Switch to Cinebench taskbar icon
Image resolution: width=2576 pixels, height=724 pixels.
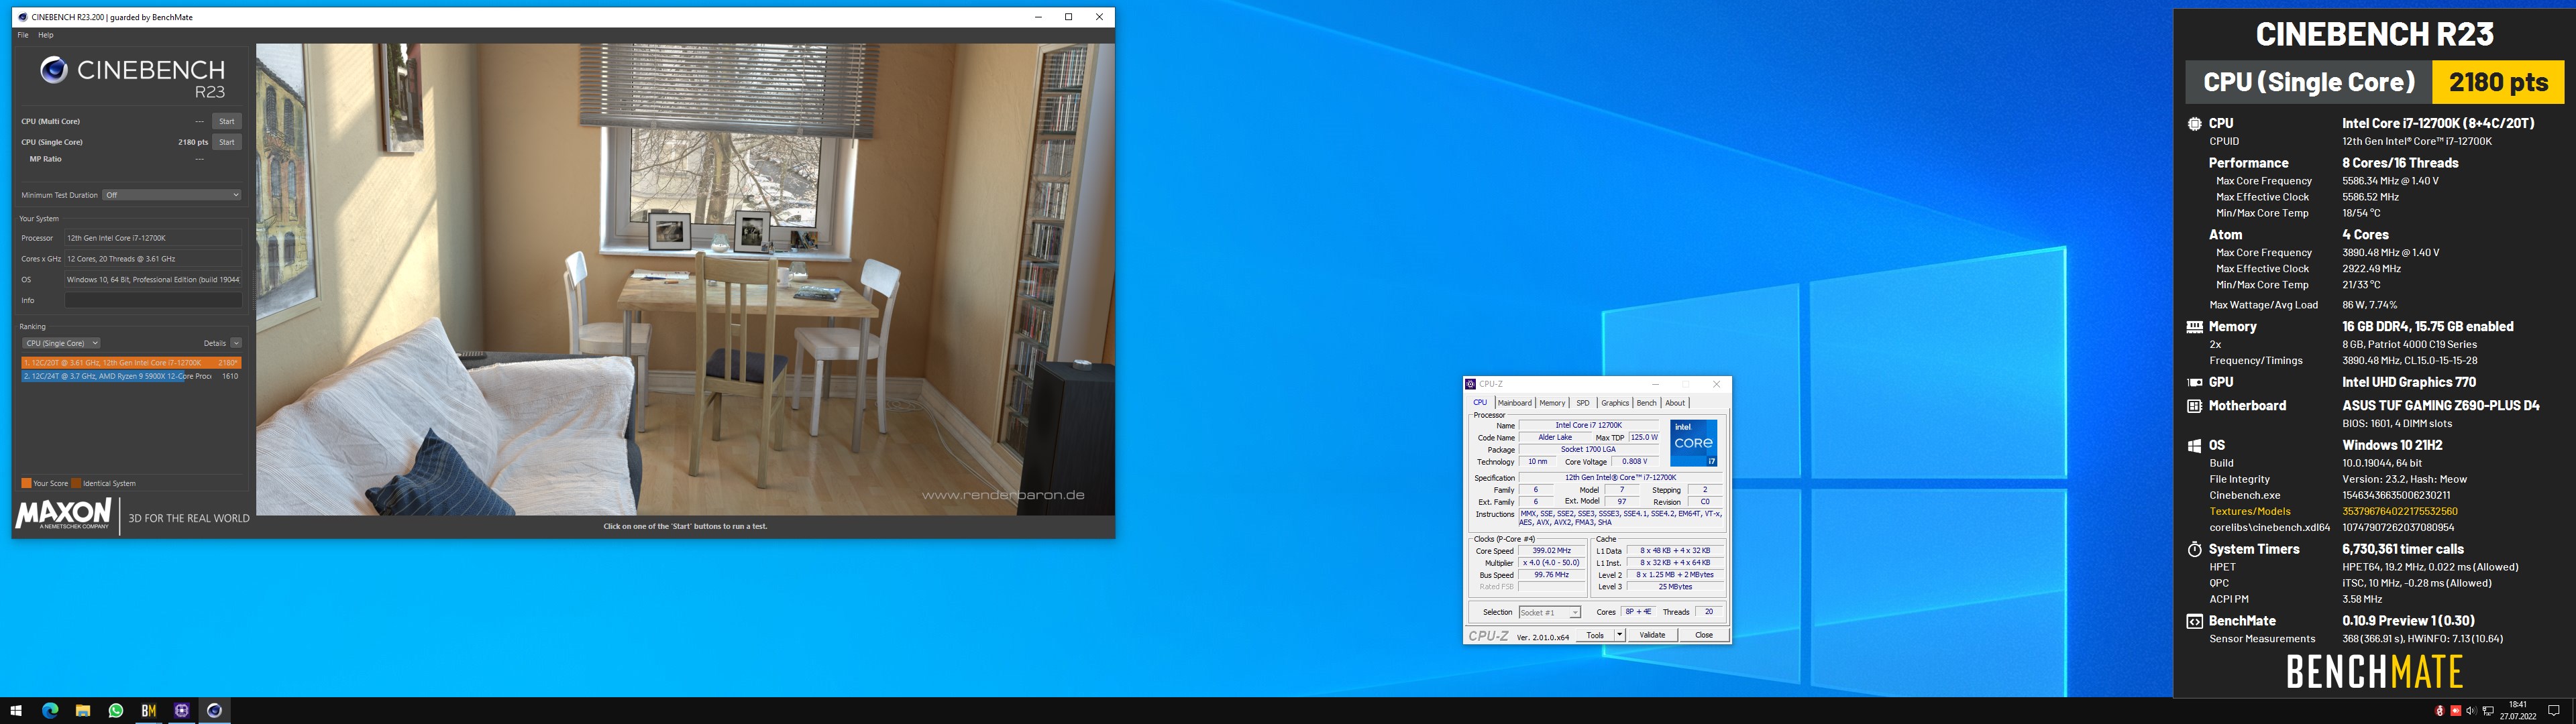(214, 711)
